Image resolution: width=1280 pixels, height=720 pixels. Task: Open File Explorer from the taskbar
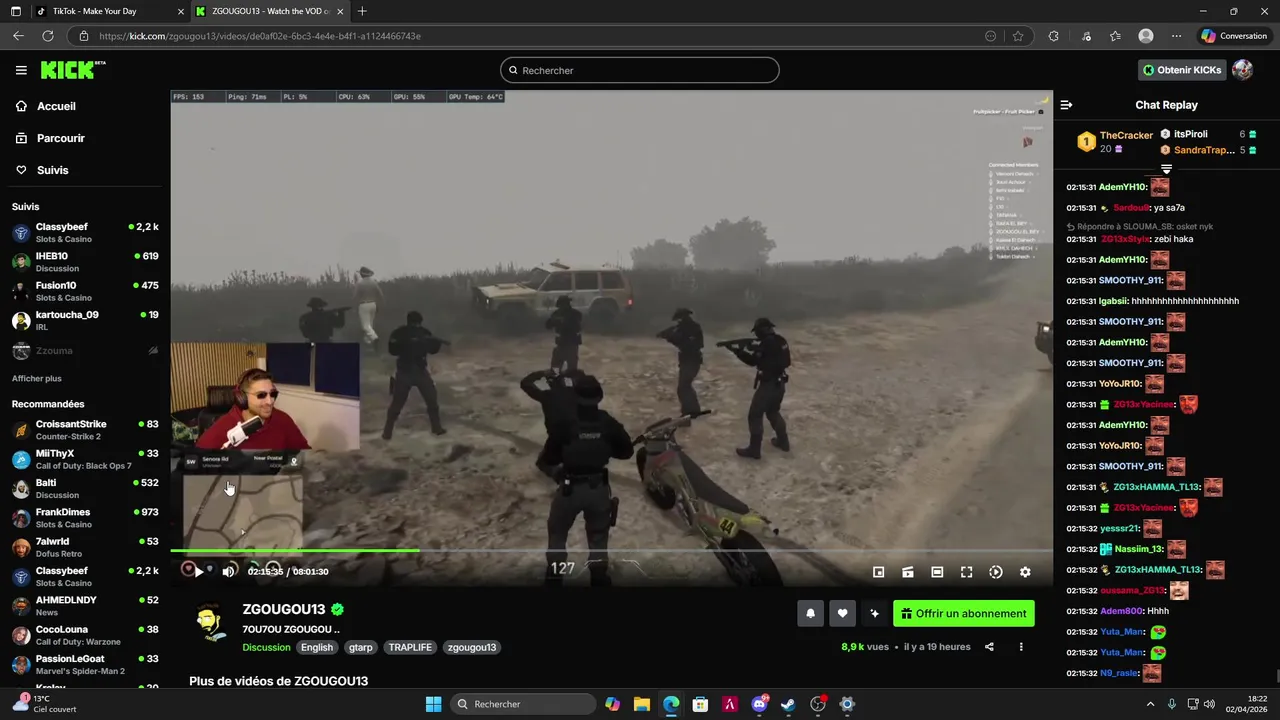(641, 704)
